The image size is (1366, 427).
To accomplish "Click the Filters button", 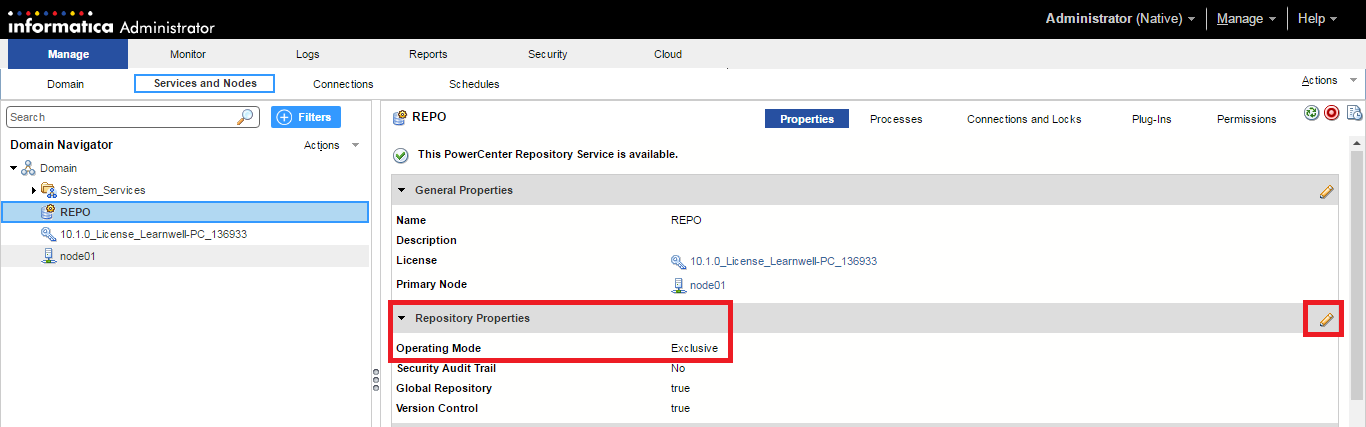I will point(306,117).
